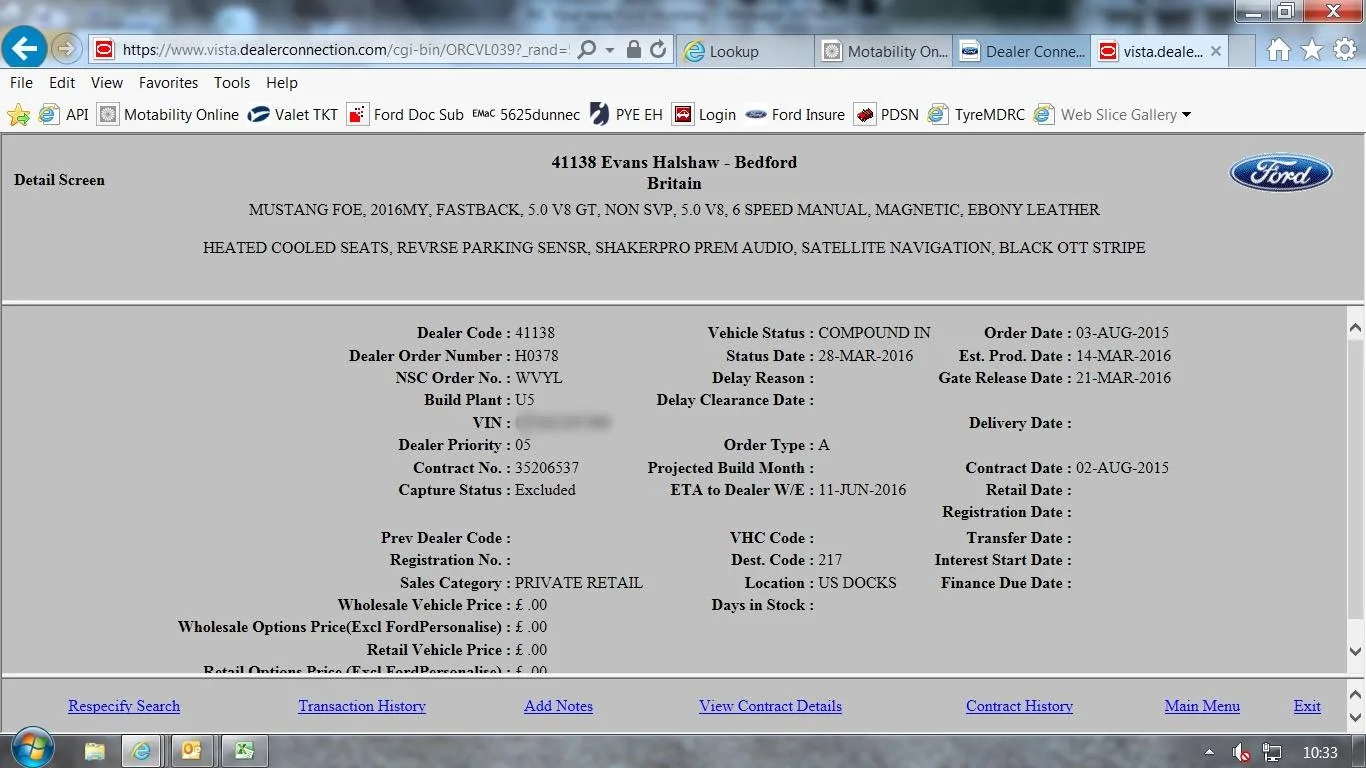Open the Login favorite
The height and width of the screenshot is (768, 1366).
pos(705,115)
